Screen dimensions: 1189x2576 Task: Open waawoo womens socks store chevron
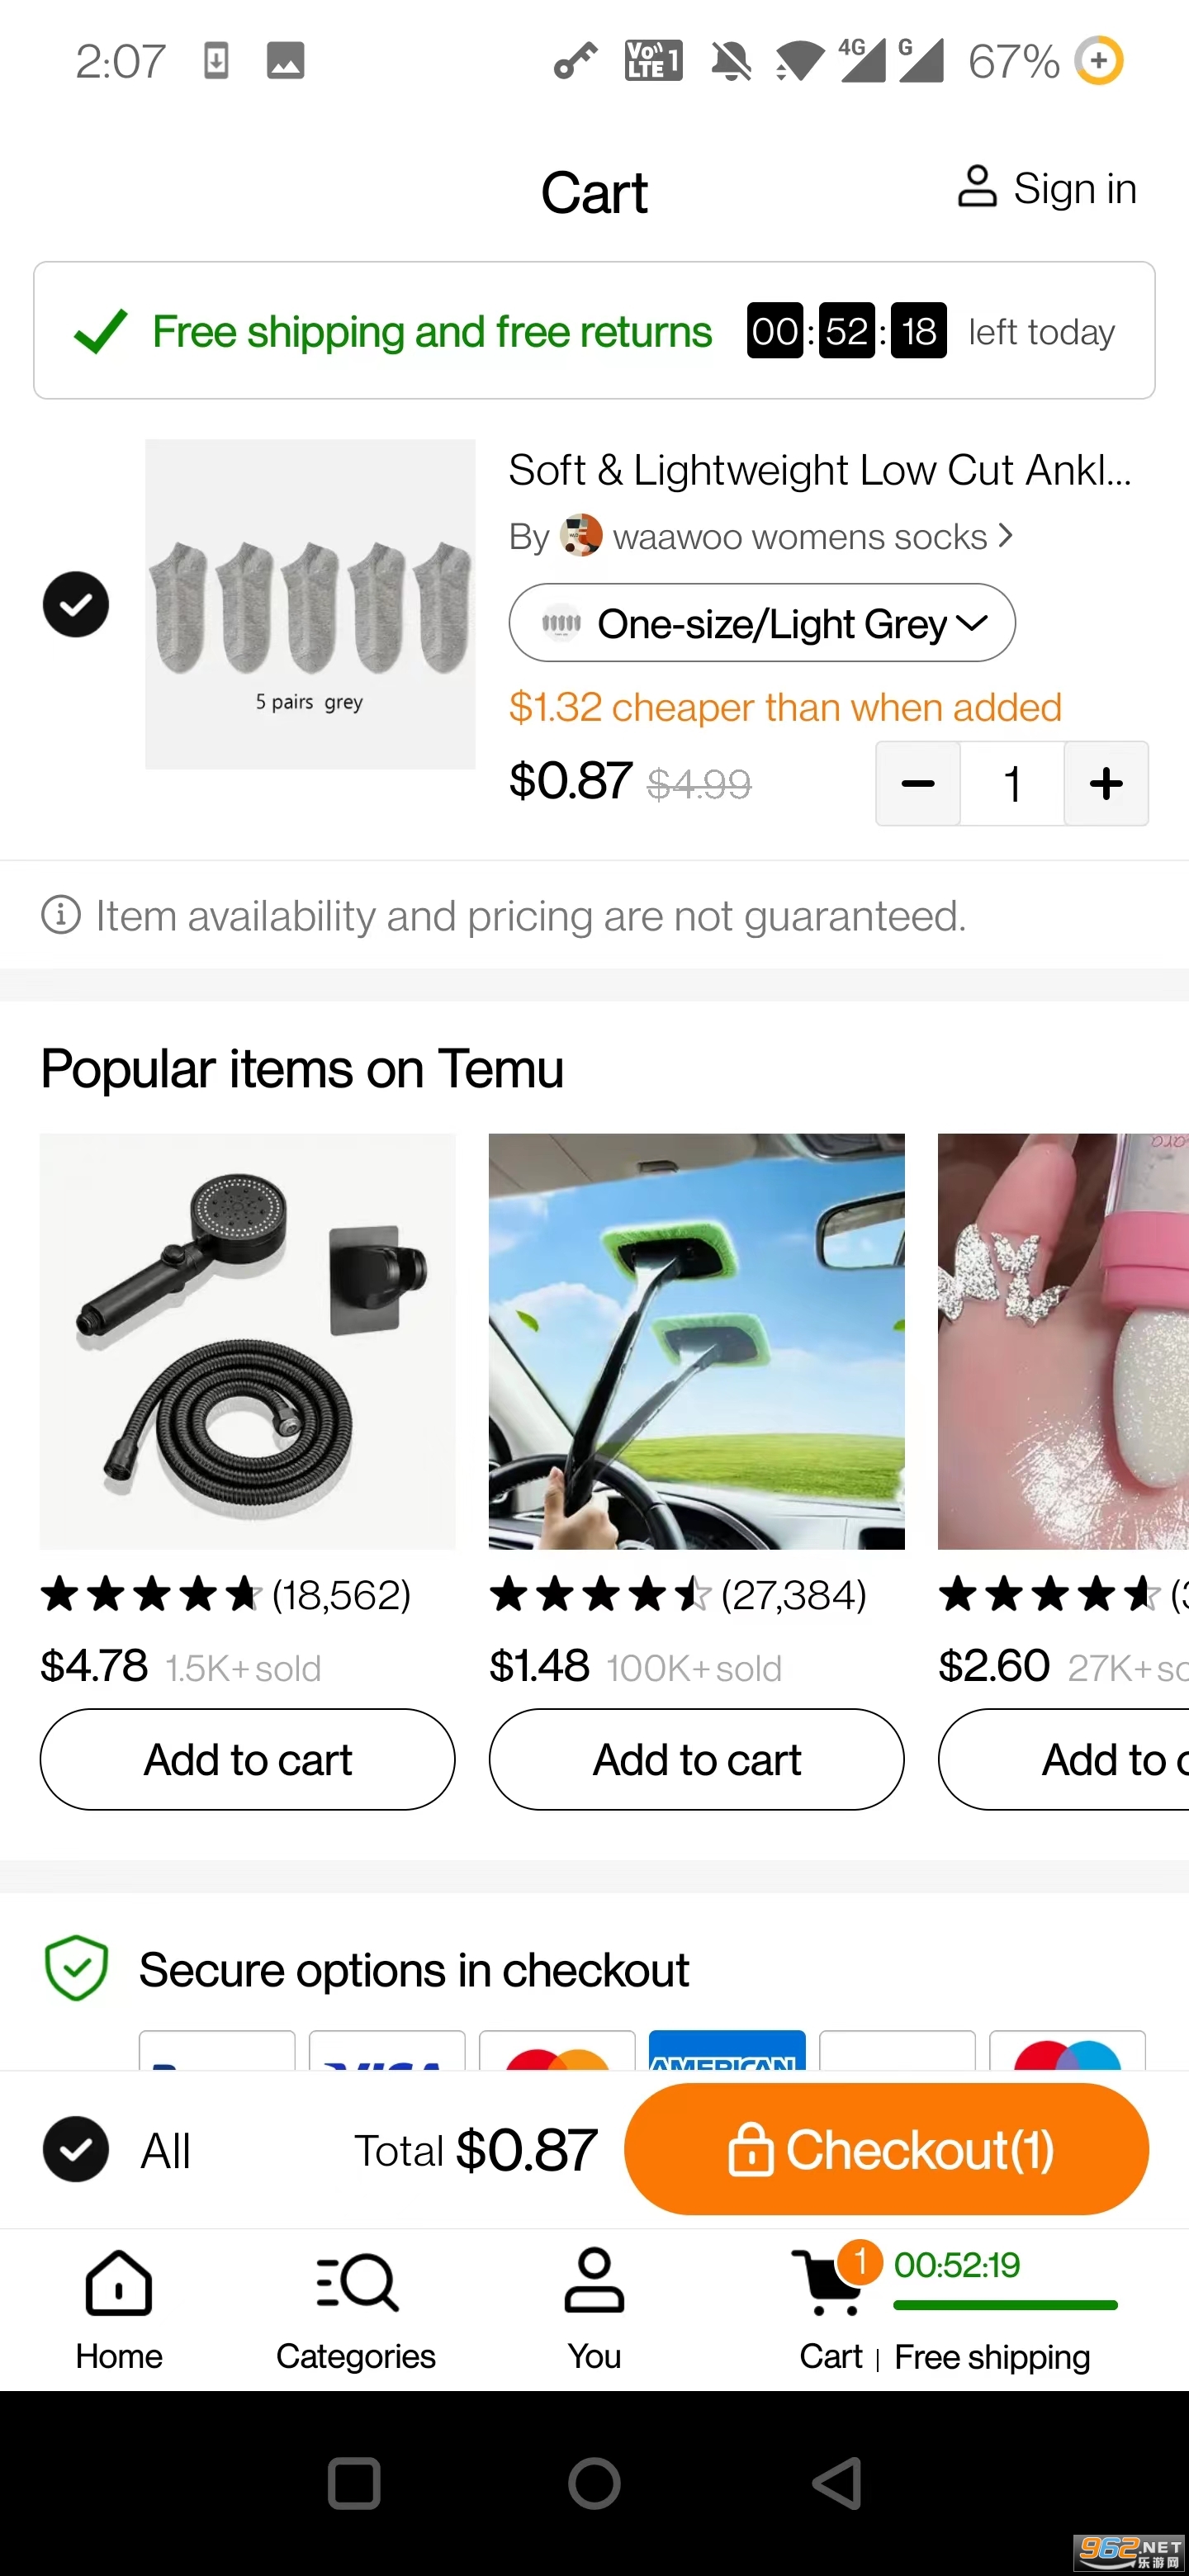click(x=1006, y=536)
